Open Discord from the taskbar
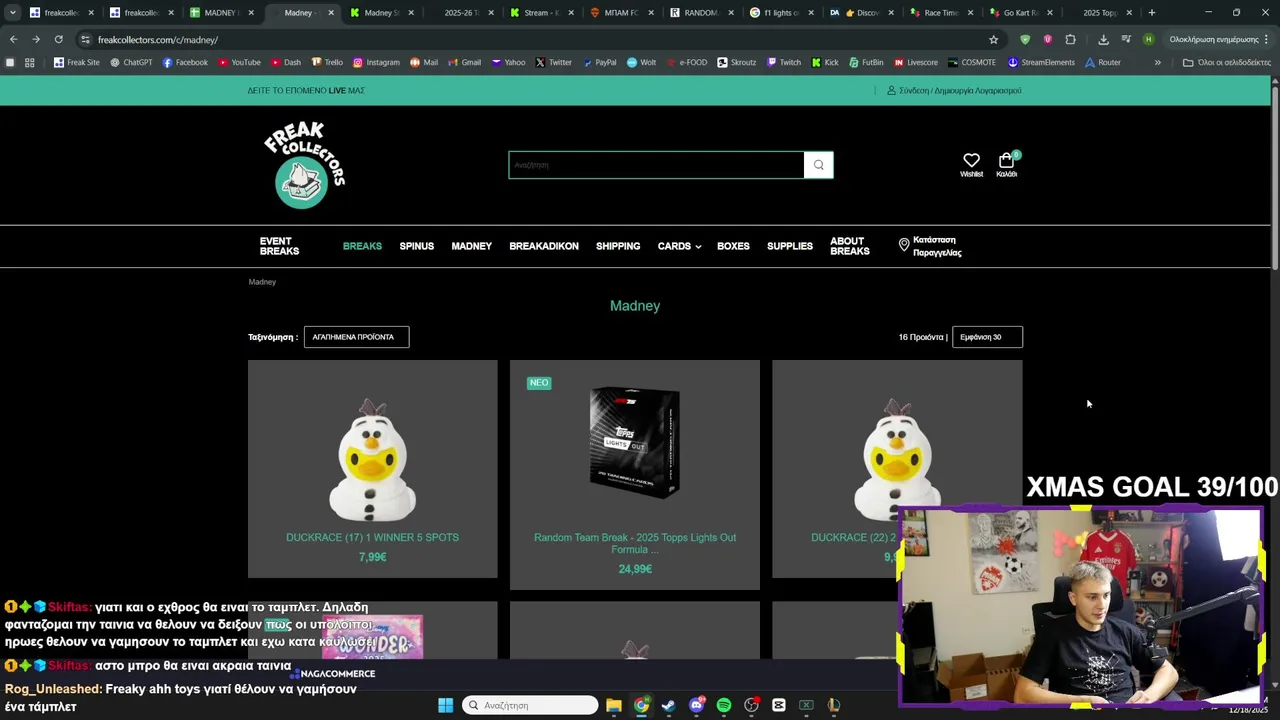This screenshot has width=1280, height=720. pos(696,705)
